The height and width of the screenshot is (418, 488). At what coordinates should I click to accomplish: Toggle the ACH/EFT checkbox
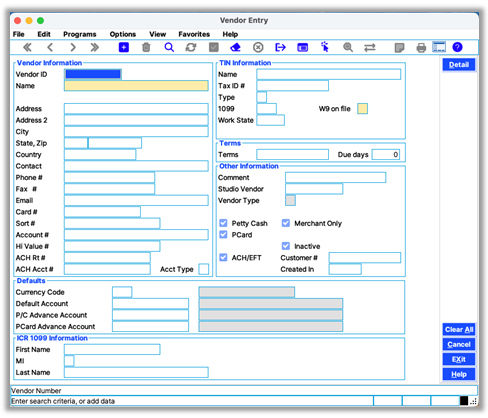(223, 257)
